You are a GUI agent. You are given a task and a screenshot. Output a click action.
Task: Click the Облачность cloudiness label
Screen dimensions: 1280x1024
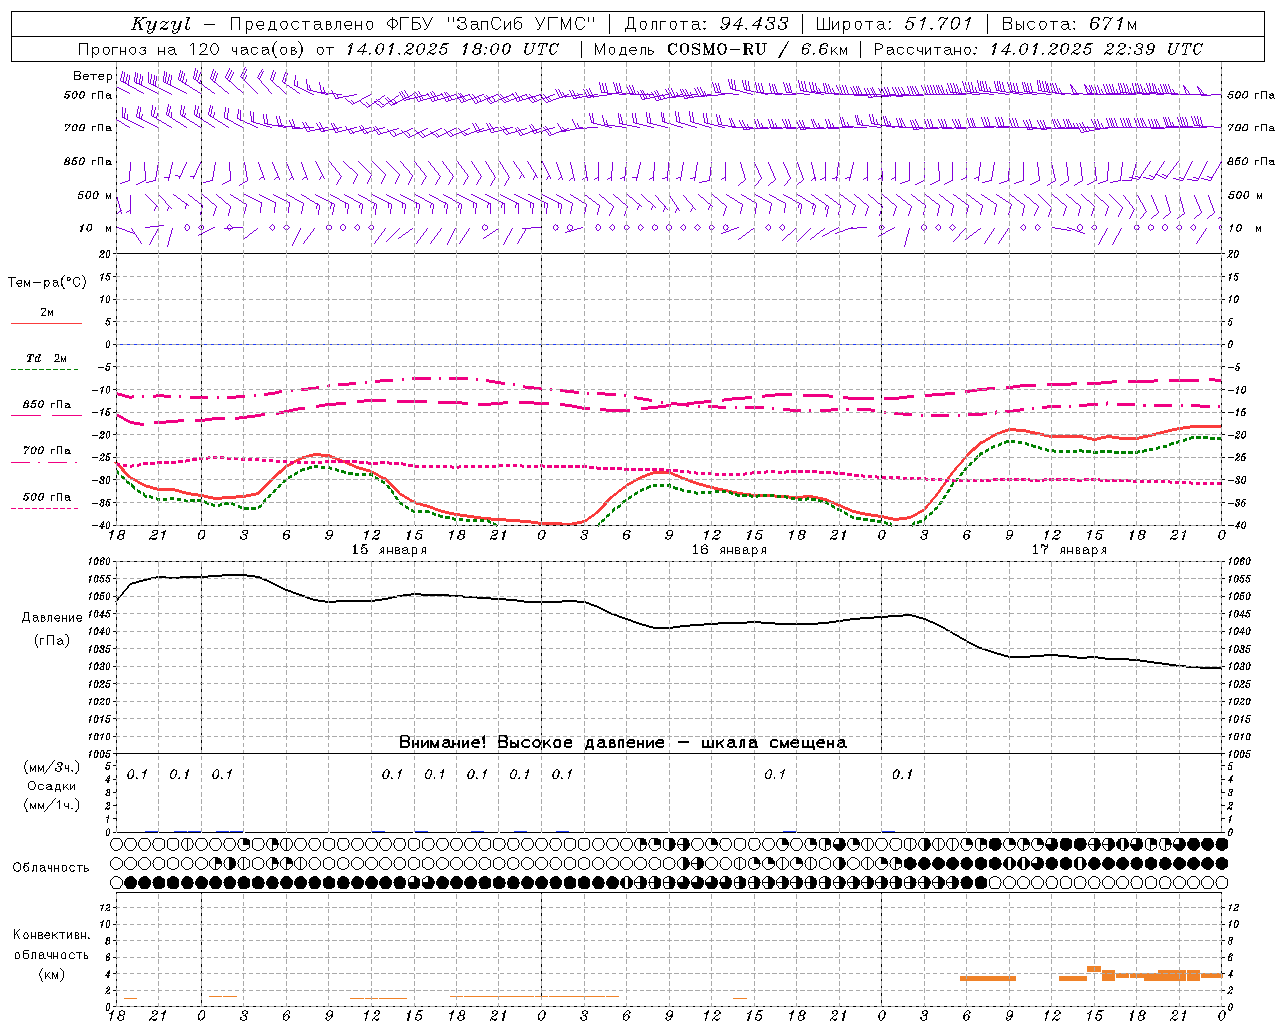[51, 868]
